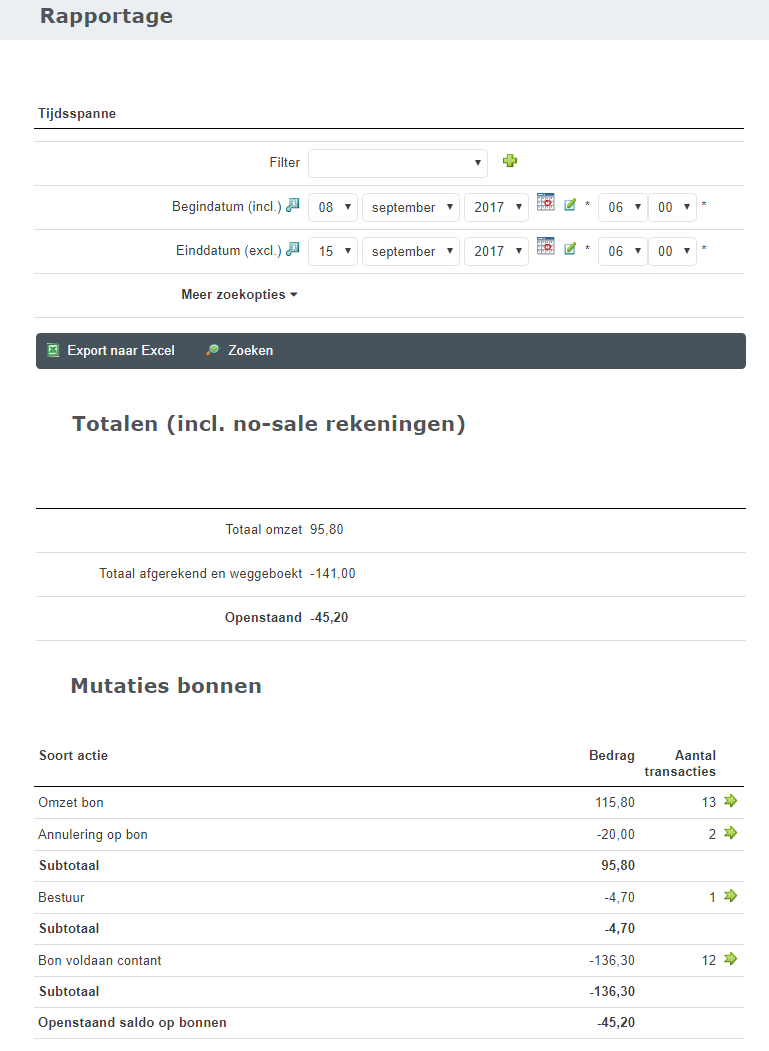Click the green arrow for Annulering op bon
The height and width of the screenshot is (1051, 769).
tap(731, 833)
